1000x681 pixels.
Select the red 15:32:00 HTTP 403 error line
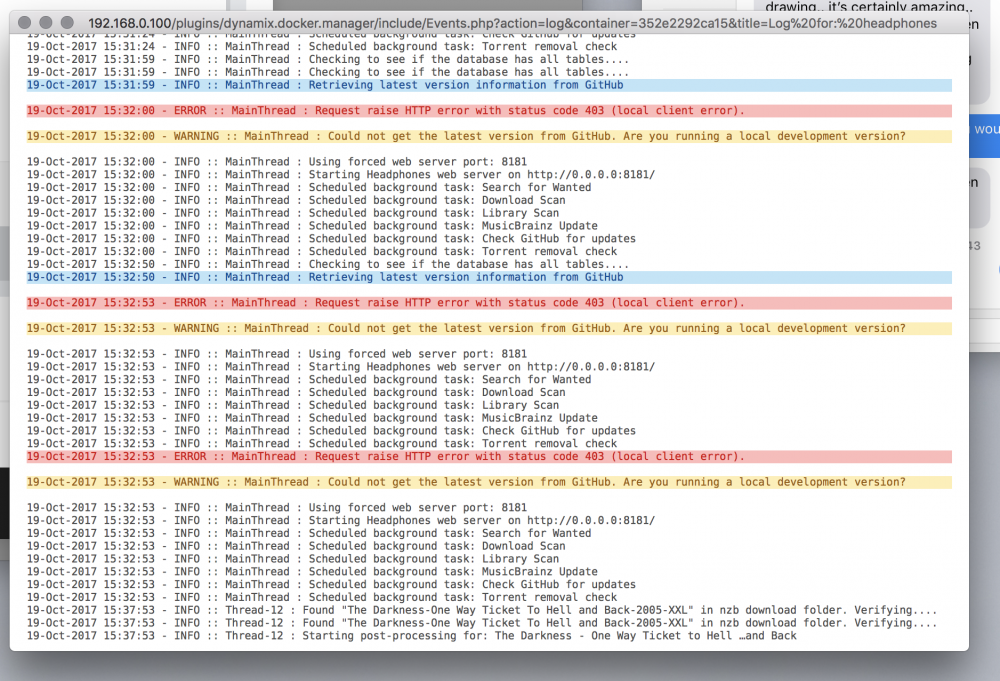coord(489,110)
